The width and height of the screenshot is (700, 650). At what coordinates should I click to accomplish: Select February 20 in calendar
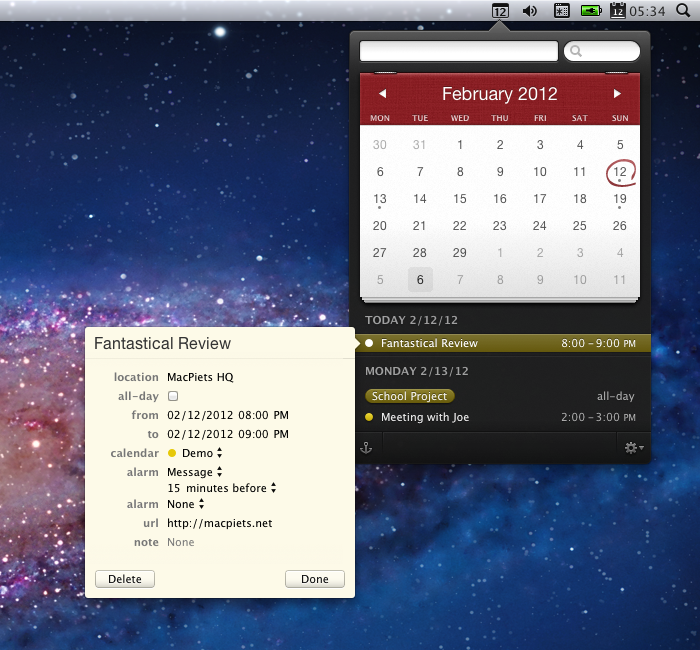pyautogui.click(x=379, y=225)
